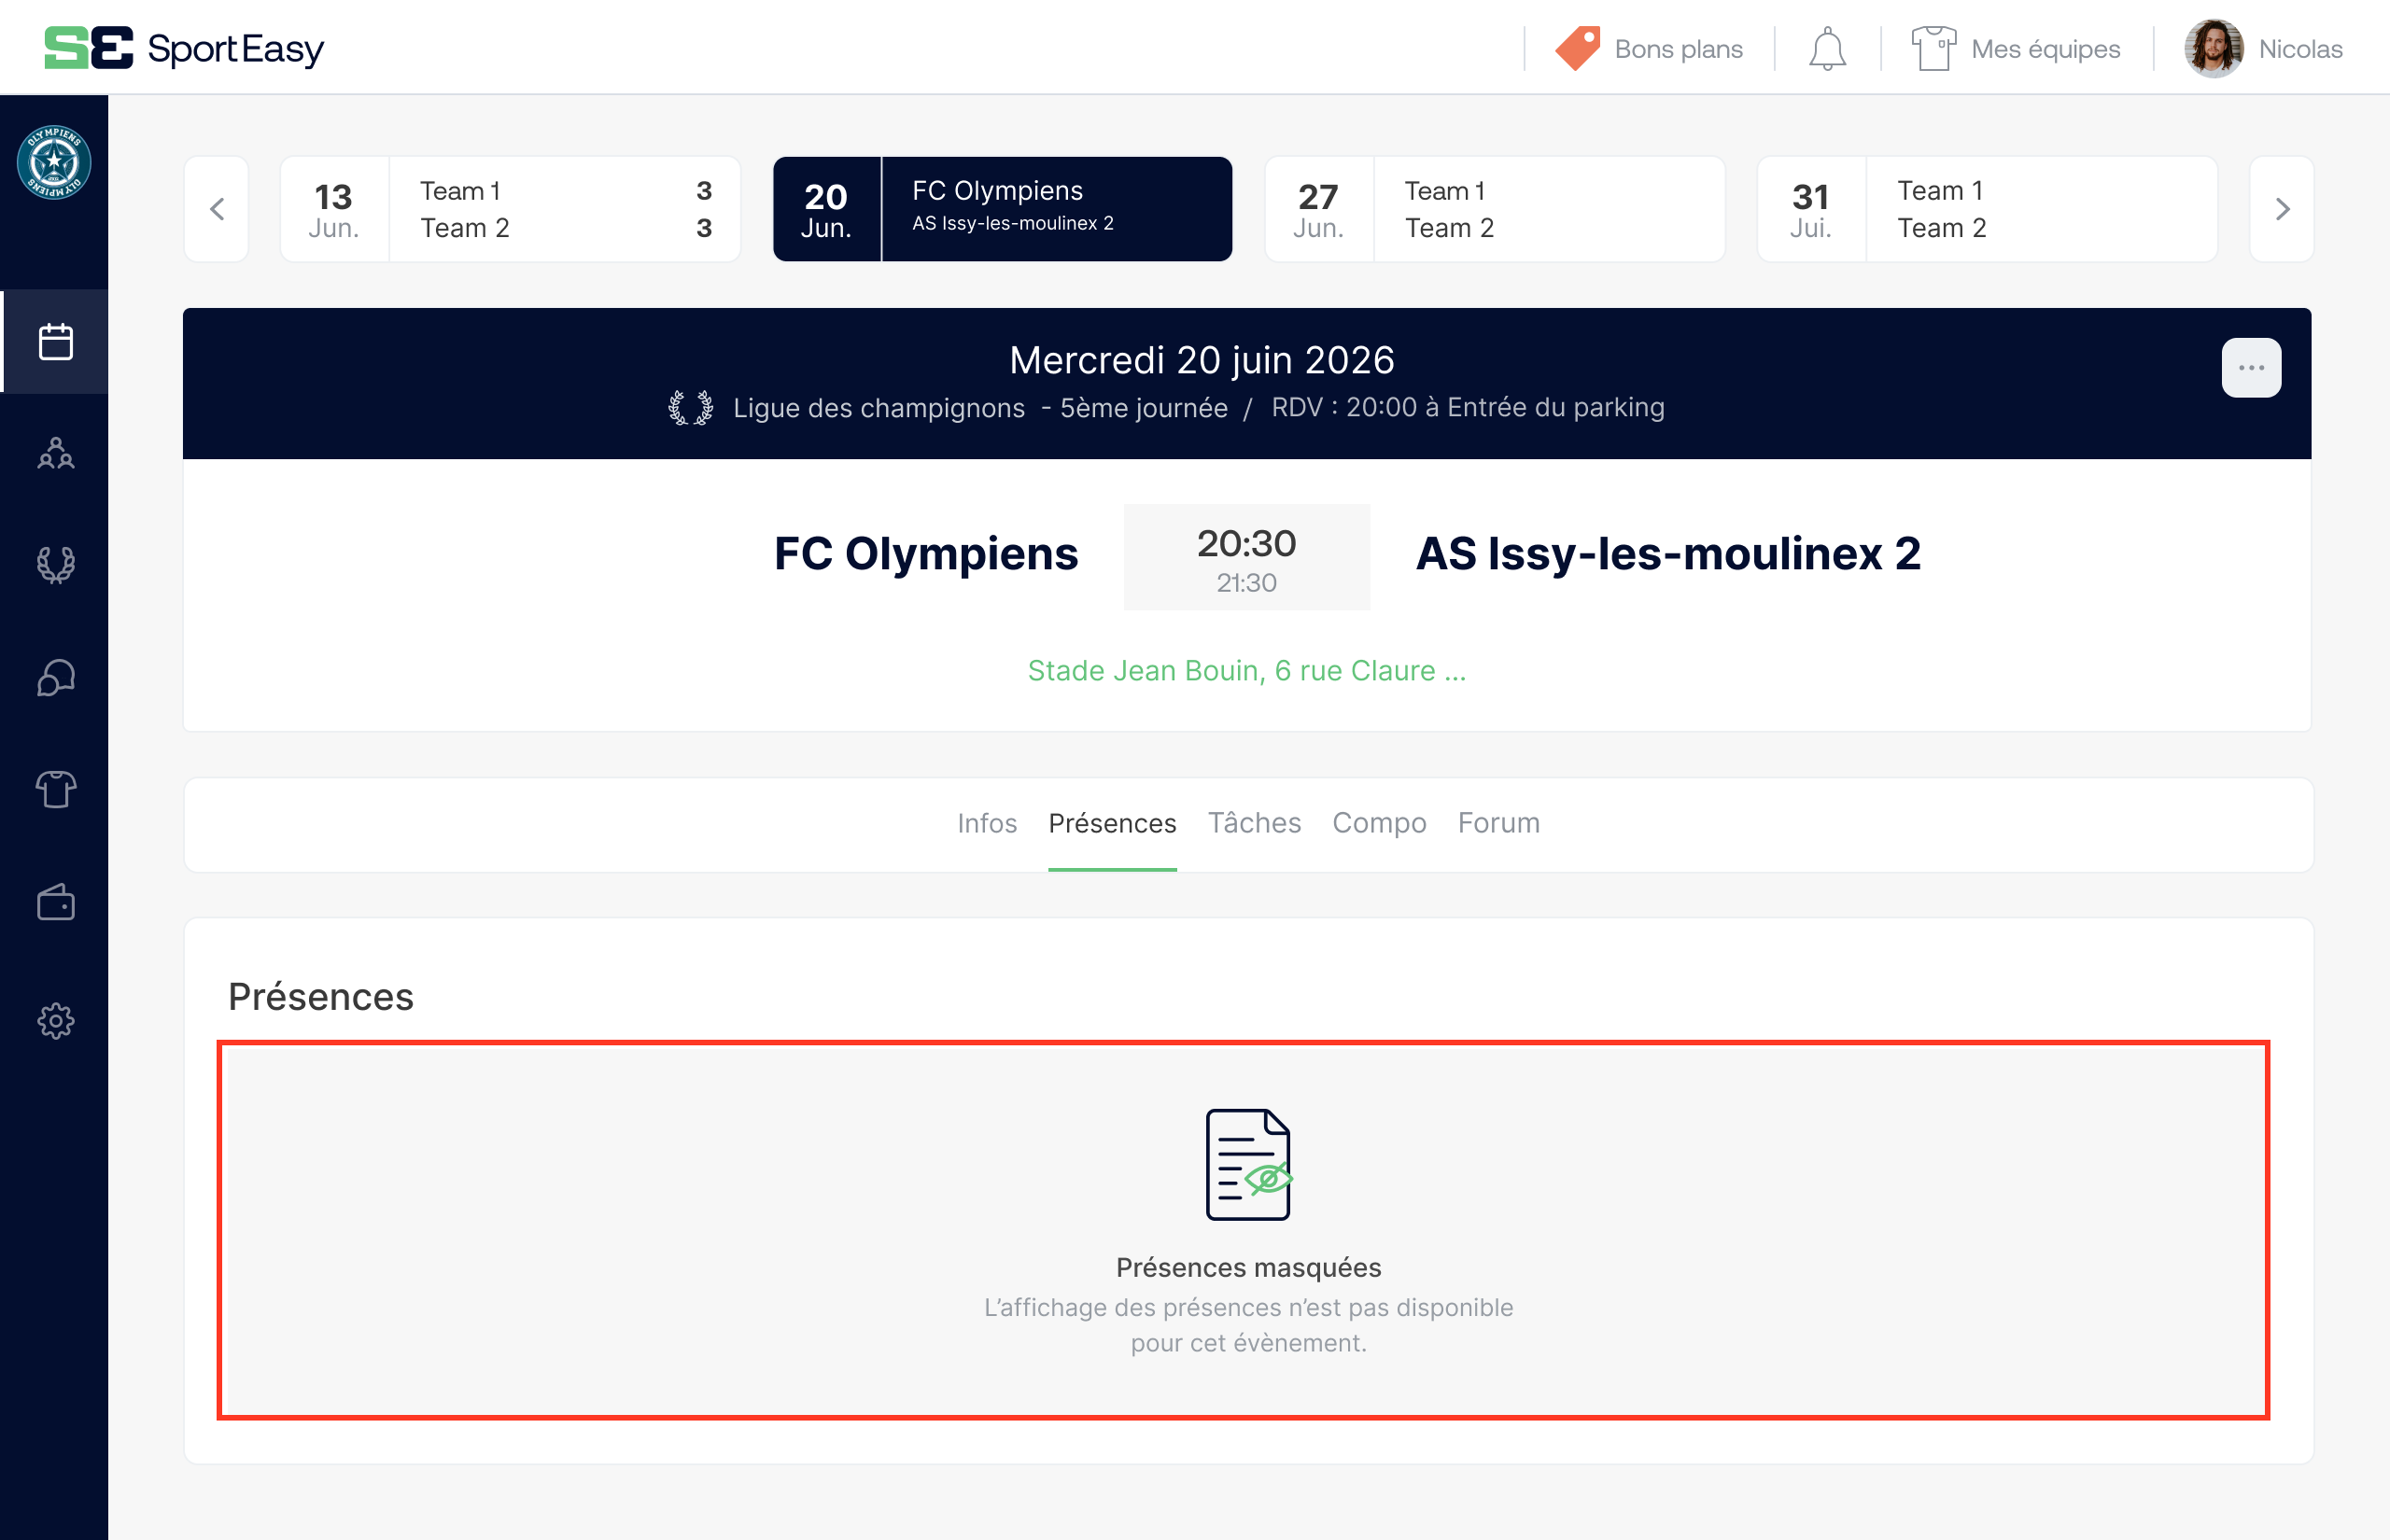Open Mes équipes from the top bar
Viewport: 2390px width, 1540px height.
coord(2018,48)
